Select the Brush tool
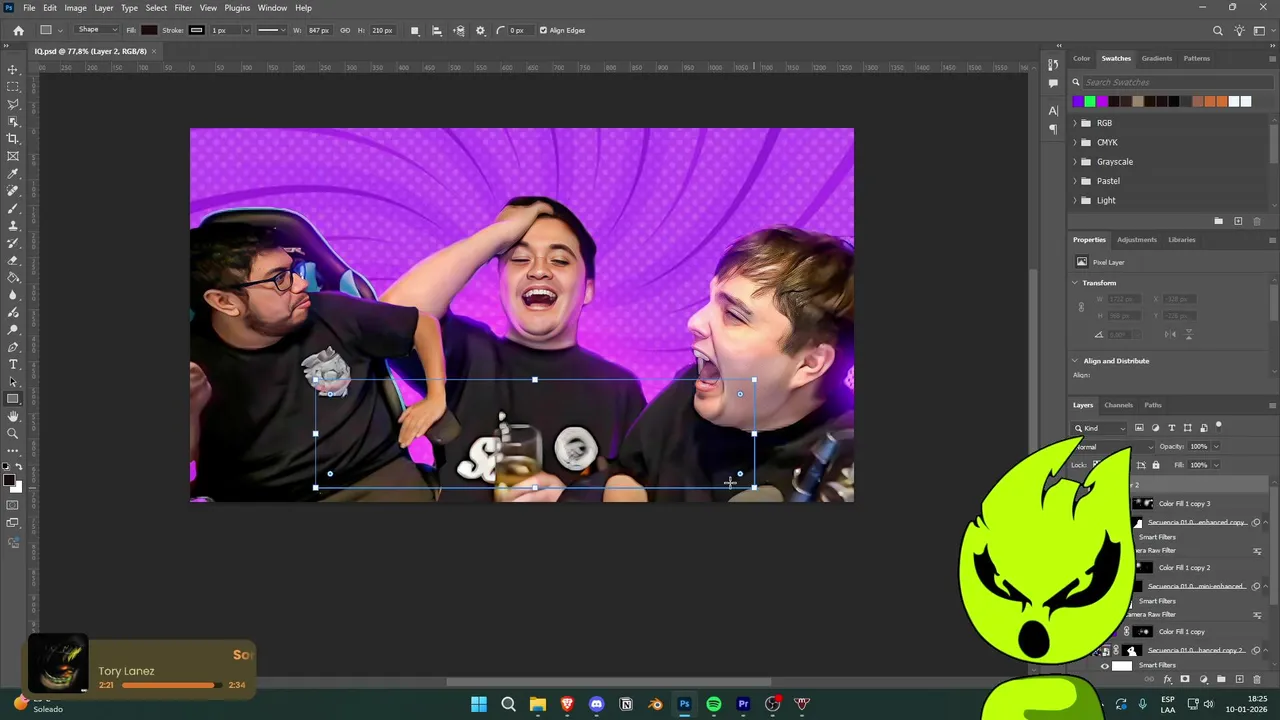Screen dimensions: 1280x720 coord(13,208)
